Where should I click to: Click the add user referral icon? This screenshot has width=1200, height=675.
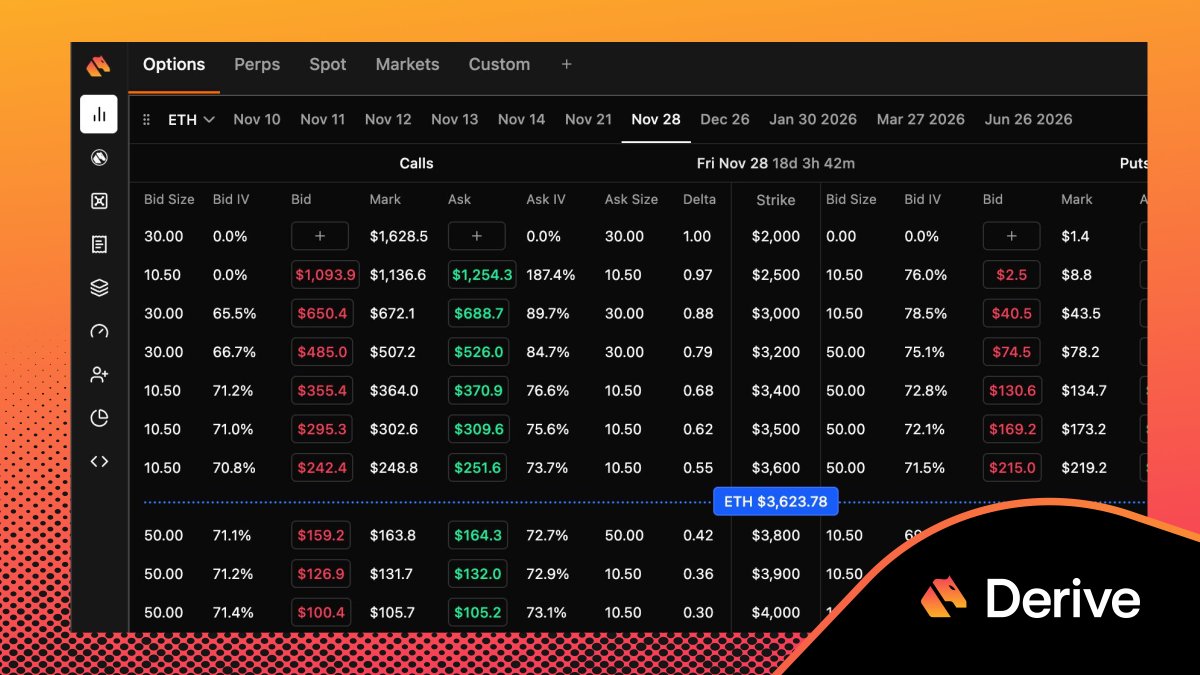pyautogui.click(x=99, y=375)
